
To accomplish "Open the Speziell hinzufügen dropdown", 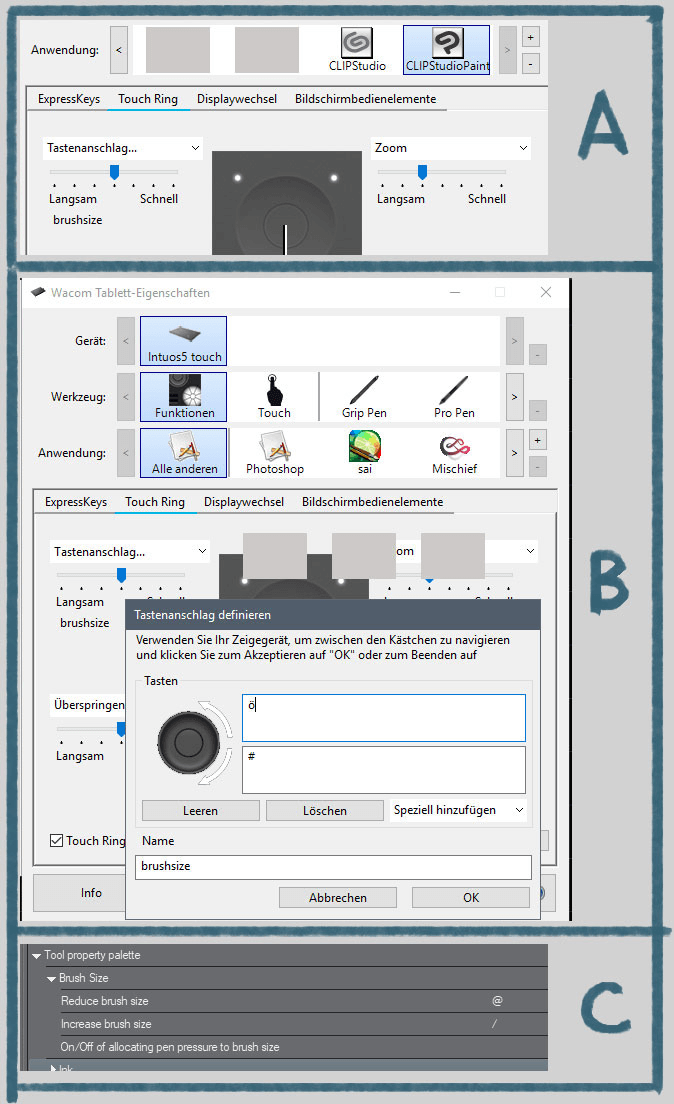I will pyautogui.click(x=459, y=810).
